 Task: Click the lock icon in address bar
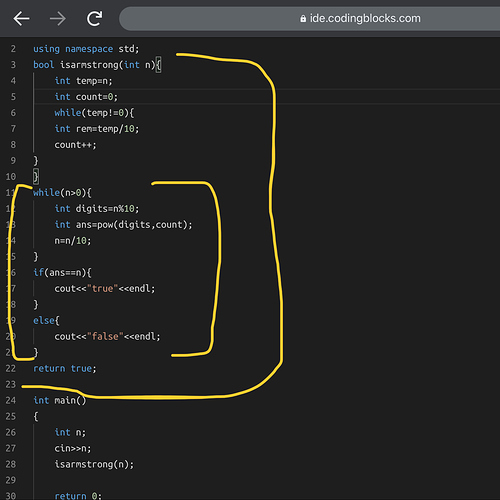tap(303, 19)
